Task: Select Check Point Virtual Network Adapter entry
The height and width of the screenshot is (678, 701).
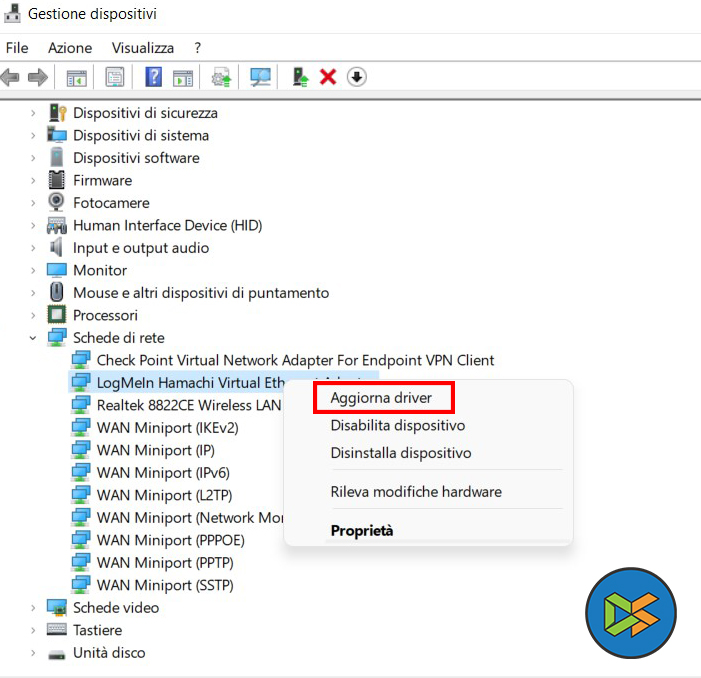Action: tap(296, 360)
